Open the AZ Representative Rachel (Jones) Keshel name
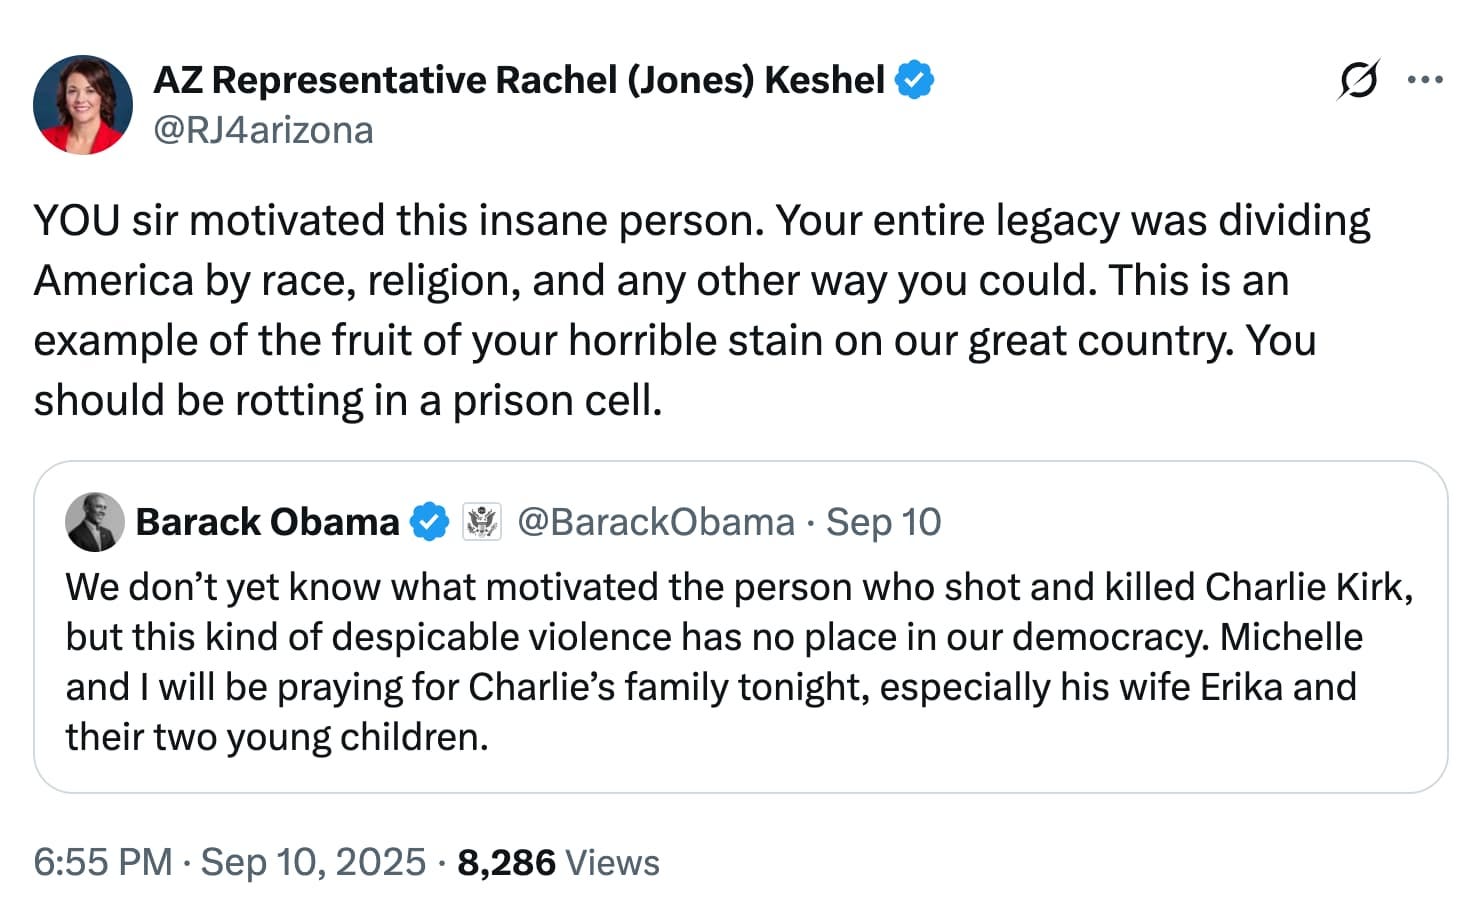Viewport: 1480px width, 904px height. (x=518, y=80)
